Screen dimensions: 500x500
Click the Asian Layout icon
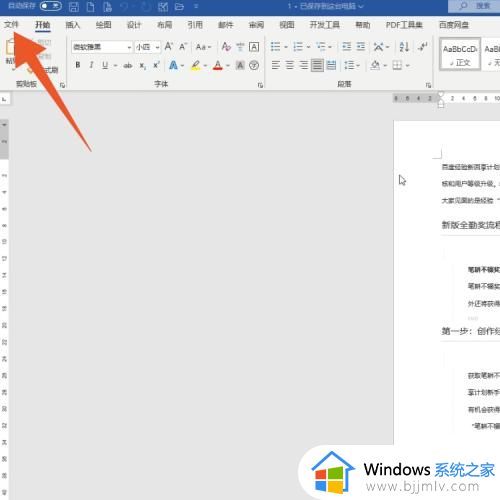pos(378,47)
